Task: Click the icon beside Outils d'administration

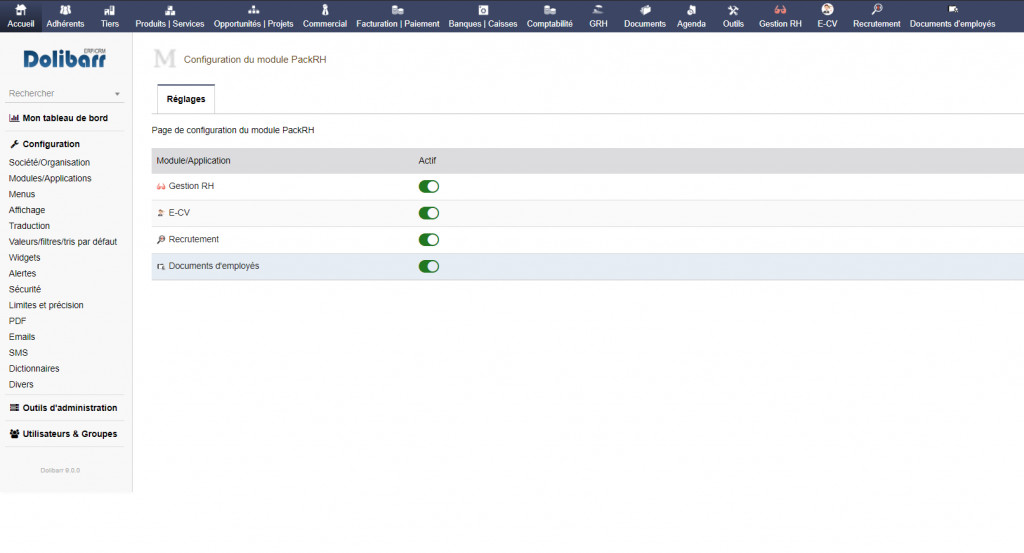Action: tap(14, 408)
